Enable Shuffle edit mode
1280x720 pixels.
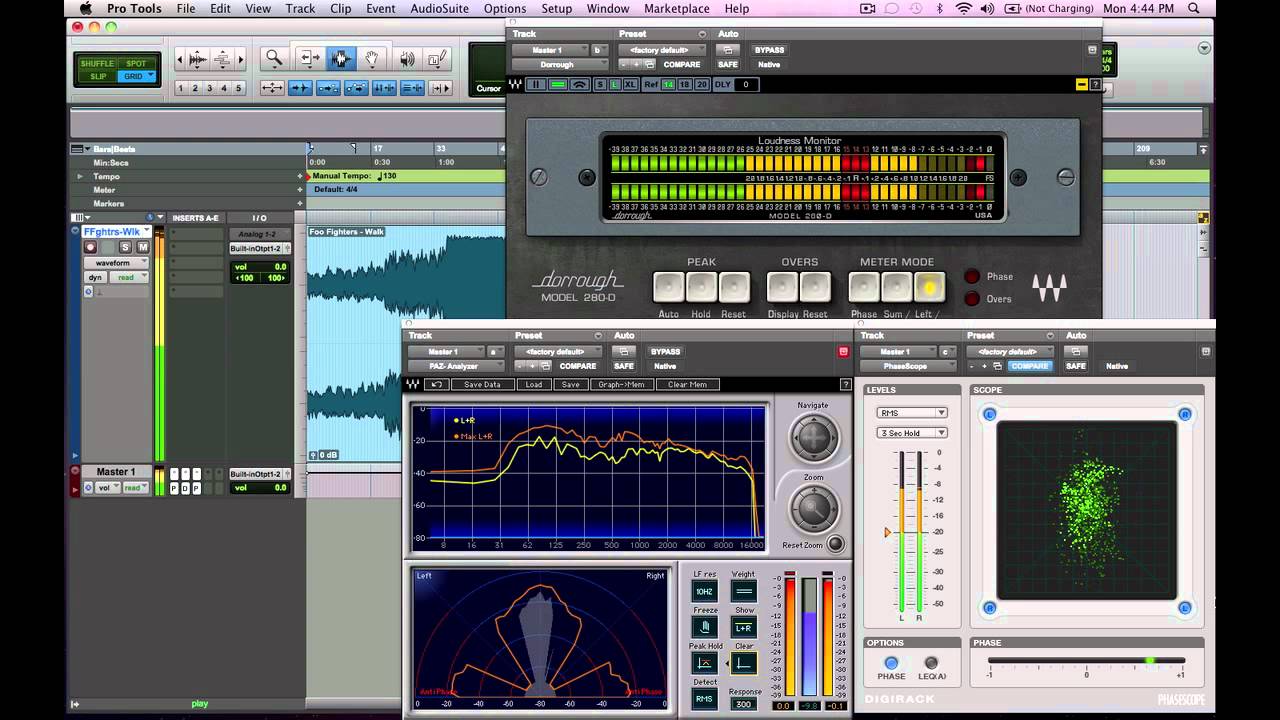(98, 64)
